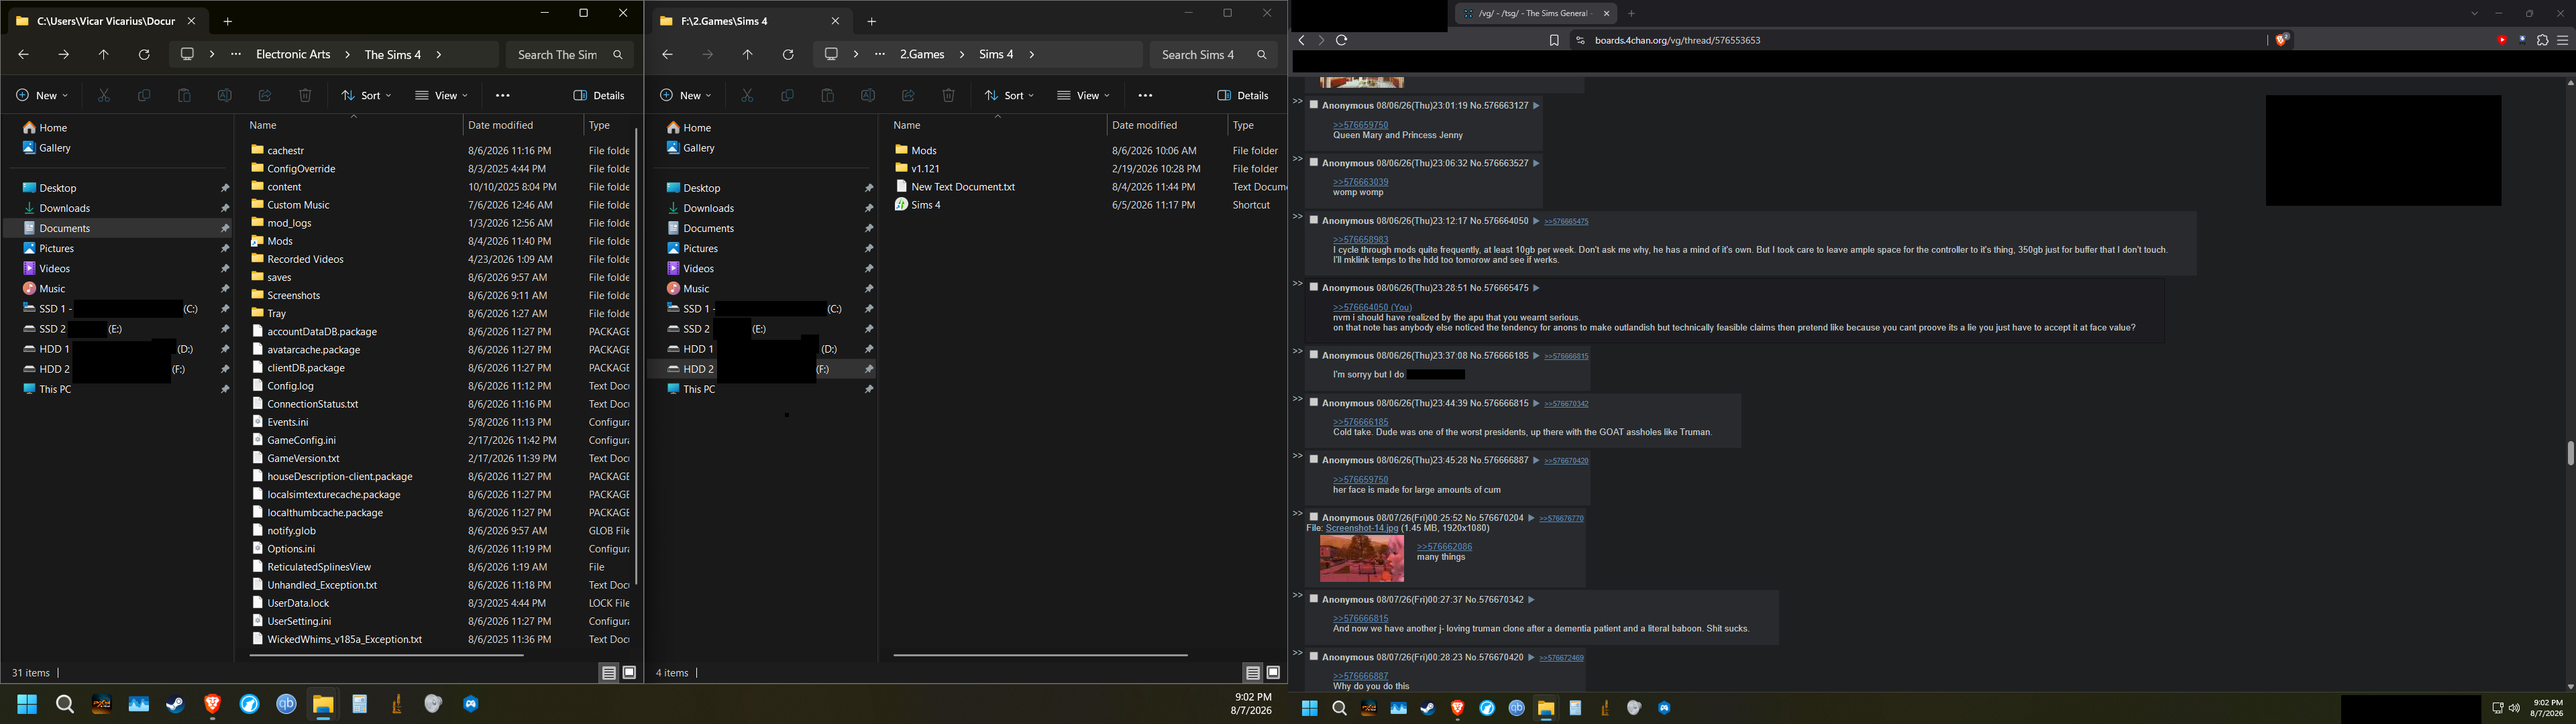Tick the checkbox for post No.576666815
This screenshot has height=724, width=2576.
tap(1314, 402)
